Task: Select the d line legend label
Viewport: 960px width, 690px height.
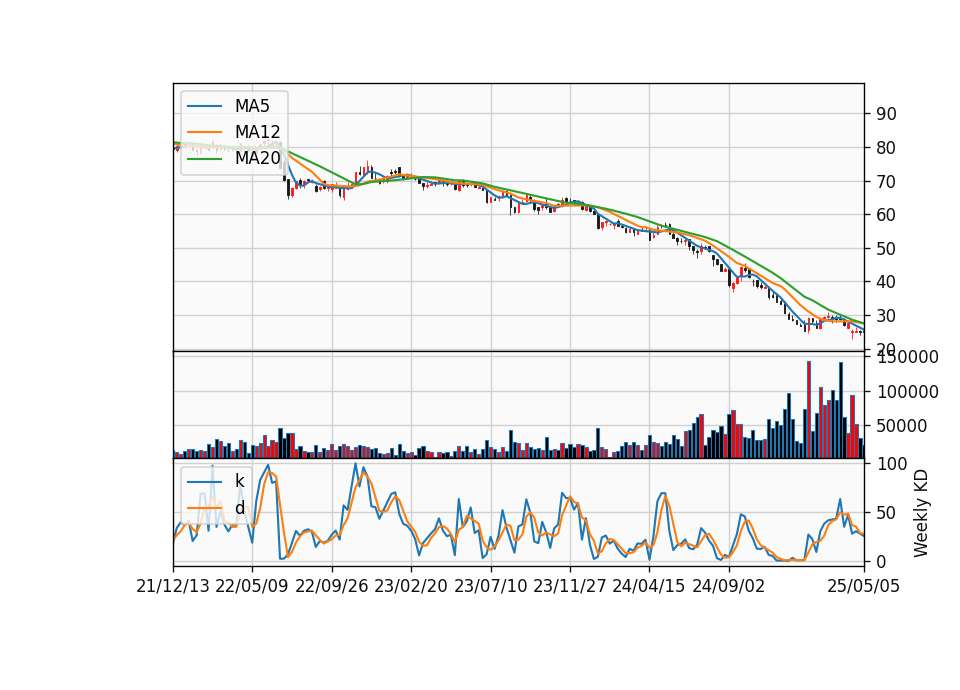Action: tap(239, 508)
